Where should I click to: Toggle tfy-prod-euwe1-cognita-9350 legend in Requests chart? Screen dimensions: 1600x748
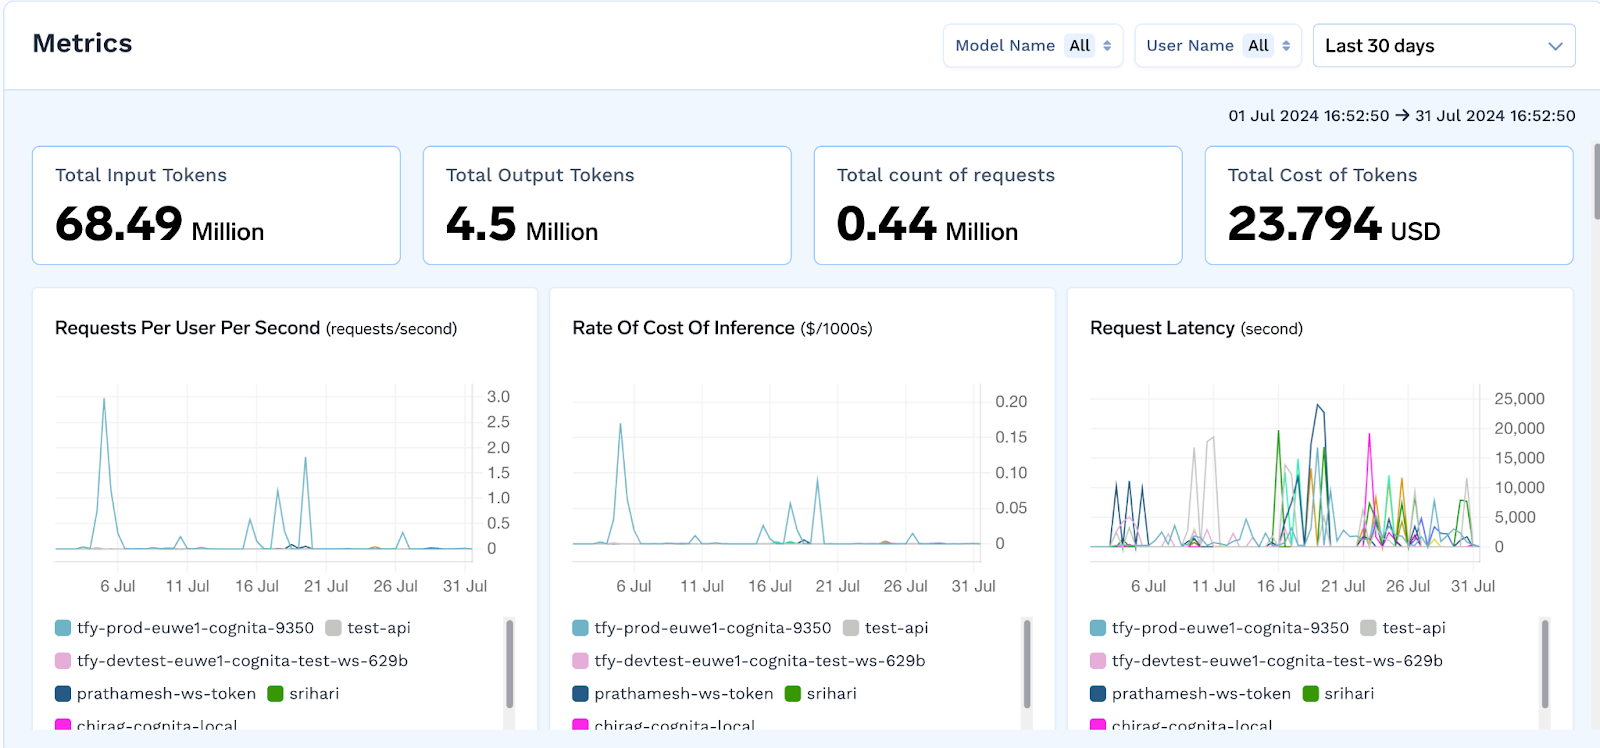coord(184,628)
